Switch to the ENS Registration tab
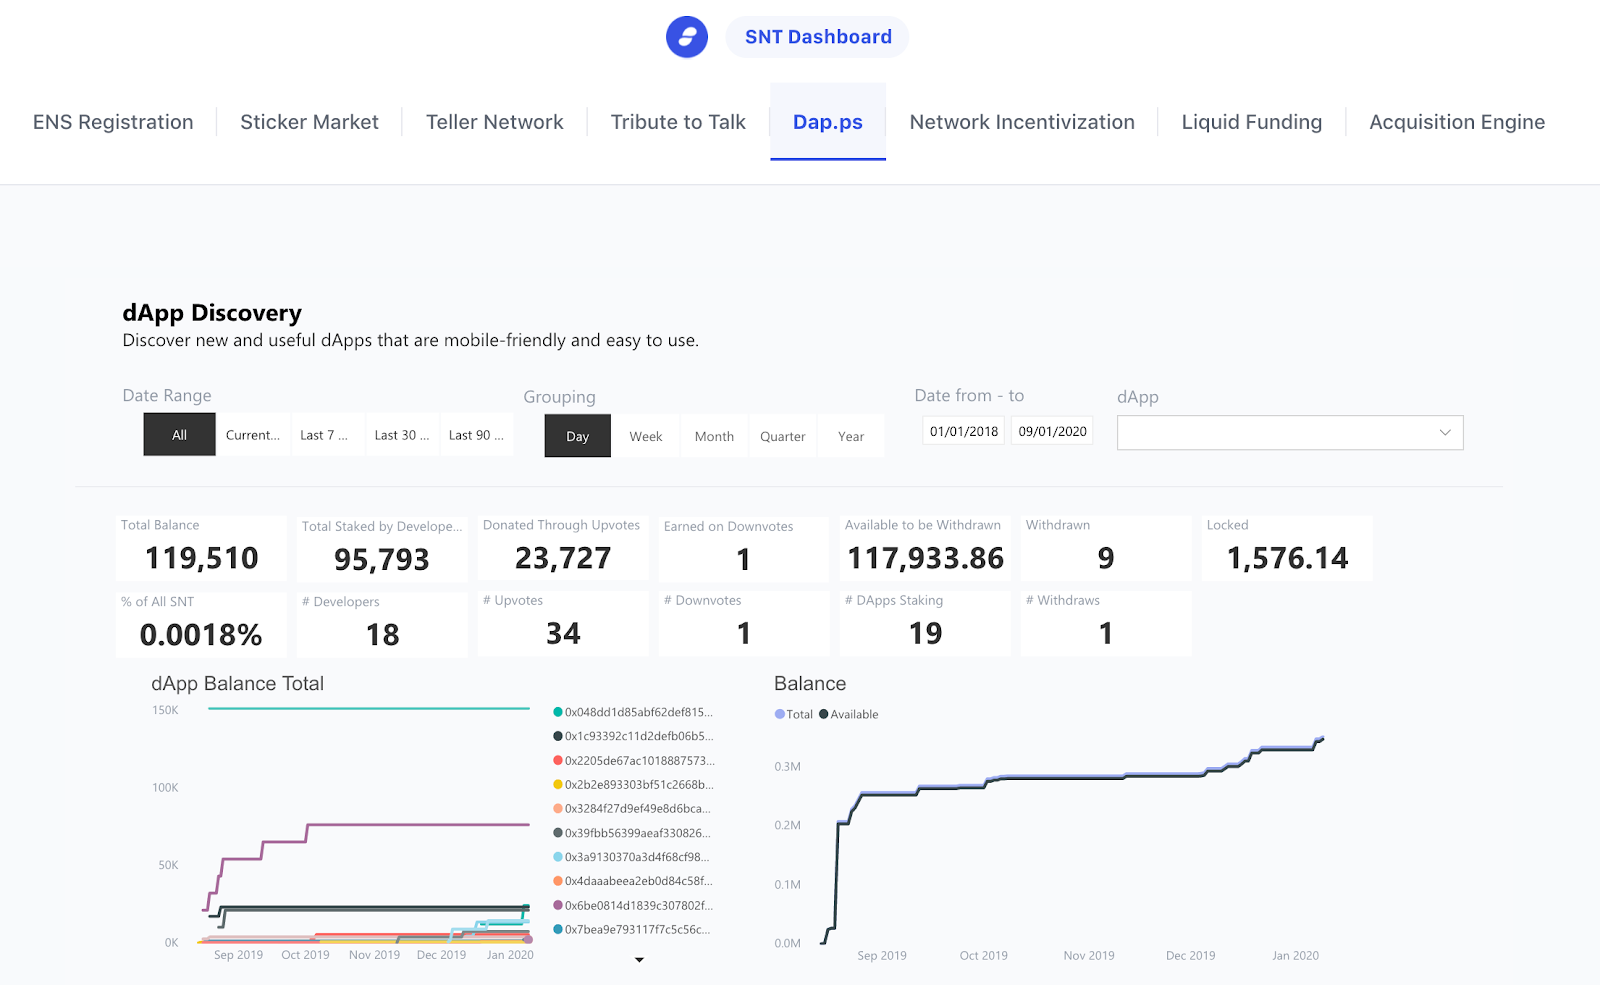1600x985 pixels. tap(112, 121)
